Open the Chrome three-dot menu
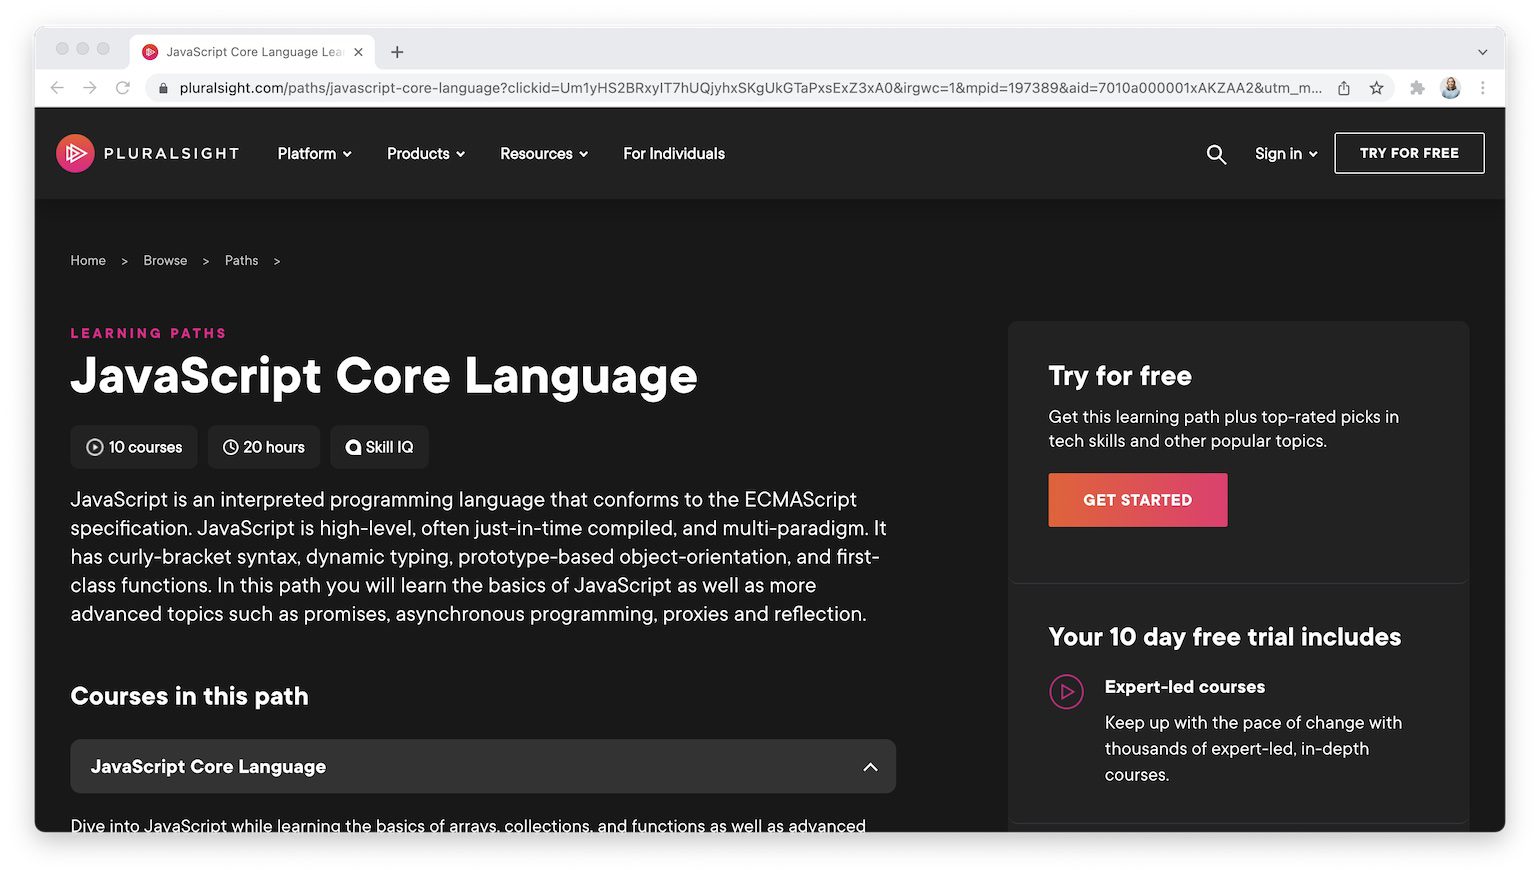This screenshot has width=1540, height=875. (x=1483, y=88)
